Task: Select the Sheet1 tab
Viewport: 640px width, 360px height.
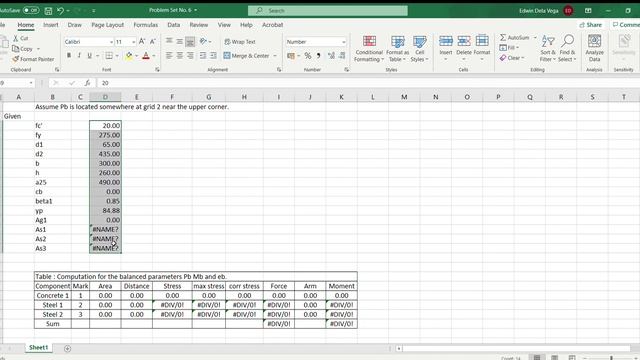Action: (38, 348)
